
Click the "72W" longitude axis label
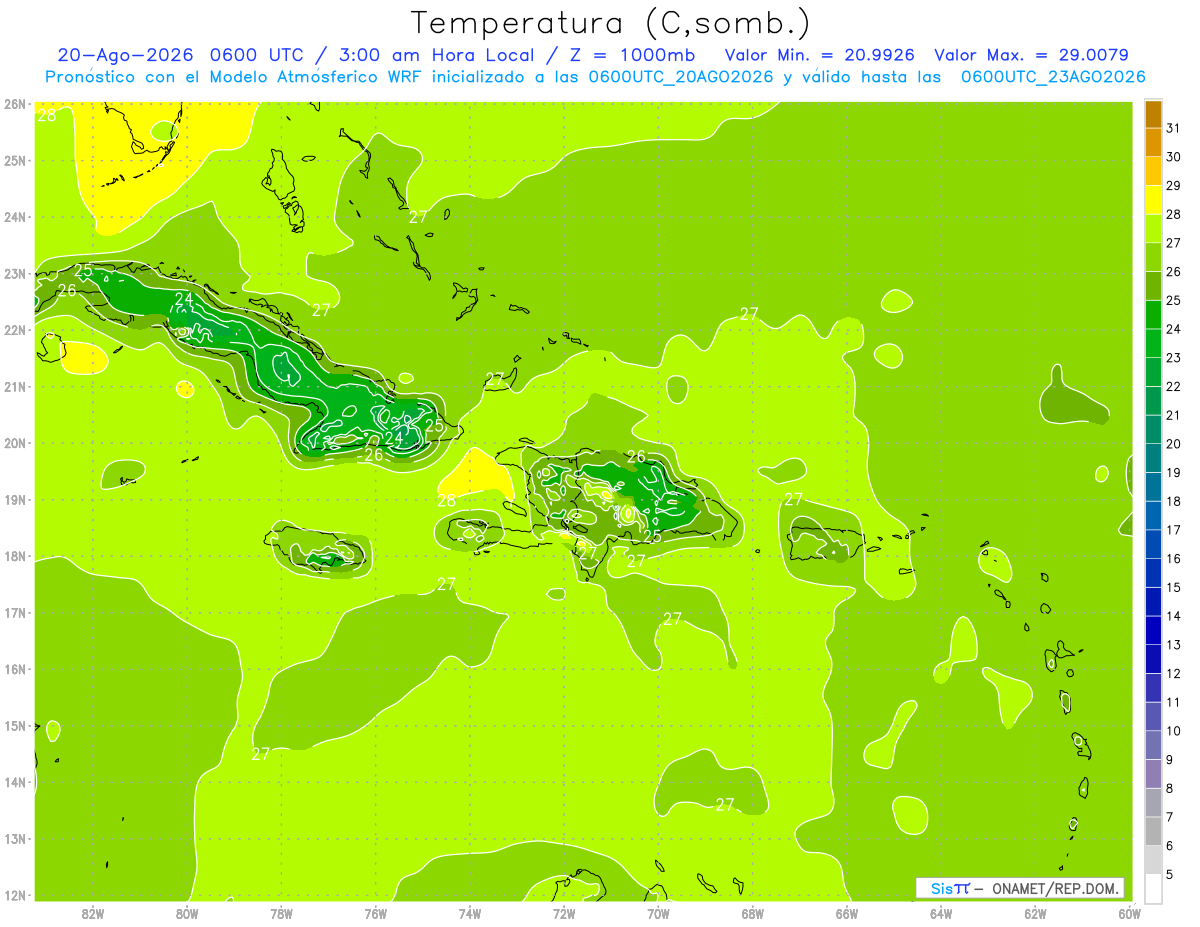(564, 912)
